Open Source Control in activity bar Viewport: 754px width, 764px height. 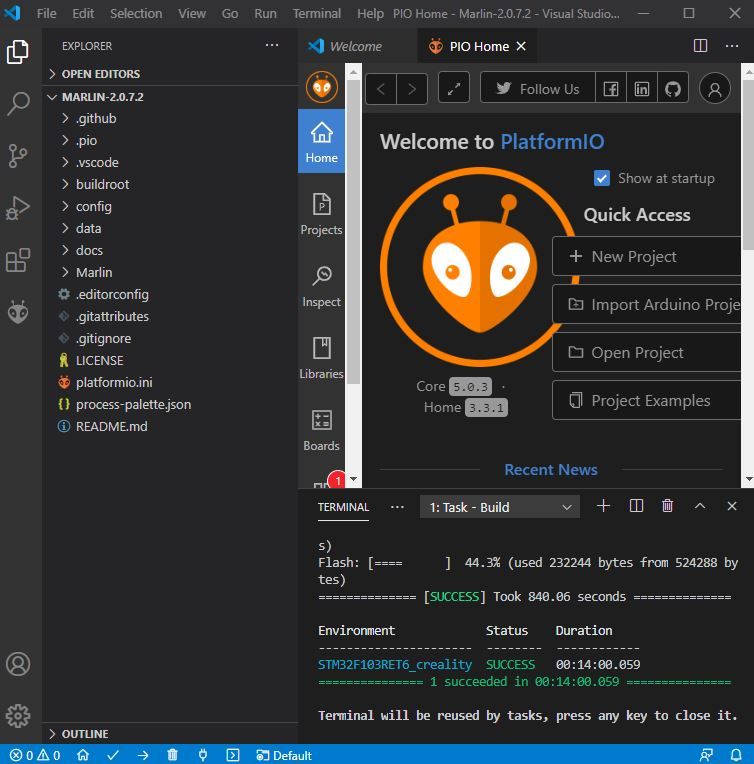pyautogui.click(x=18, y=156)
